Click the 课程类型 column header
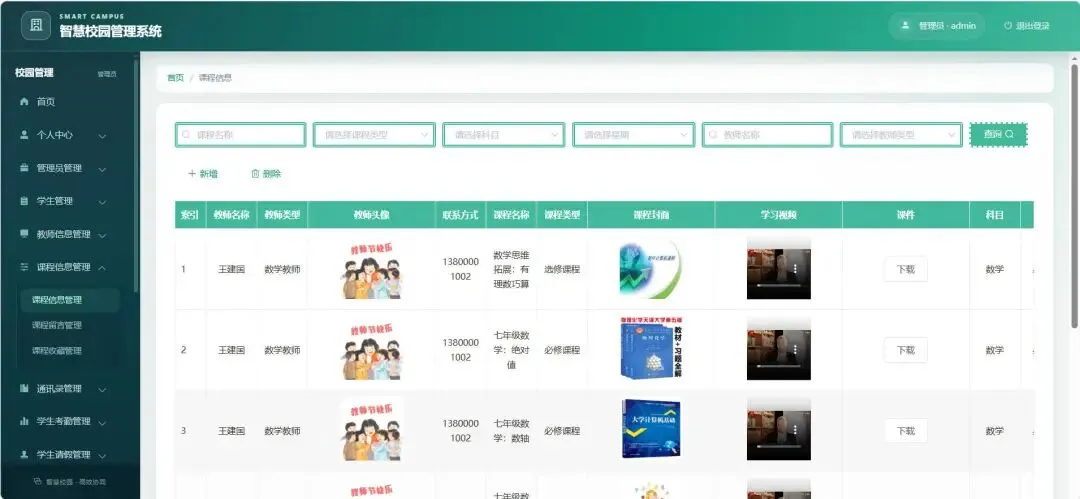This screenshot has height=499, width=1080. [562, 214]
